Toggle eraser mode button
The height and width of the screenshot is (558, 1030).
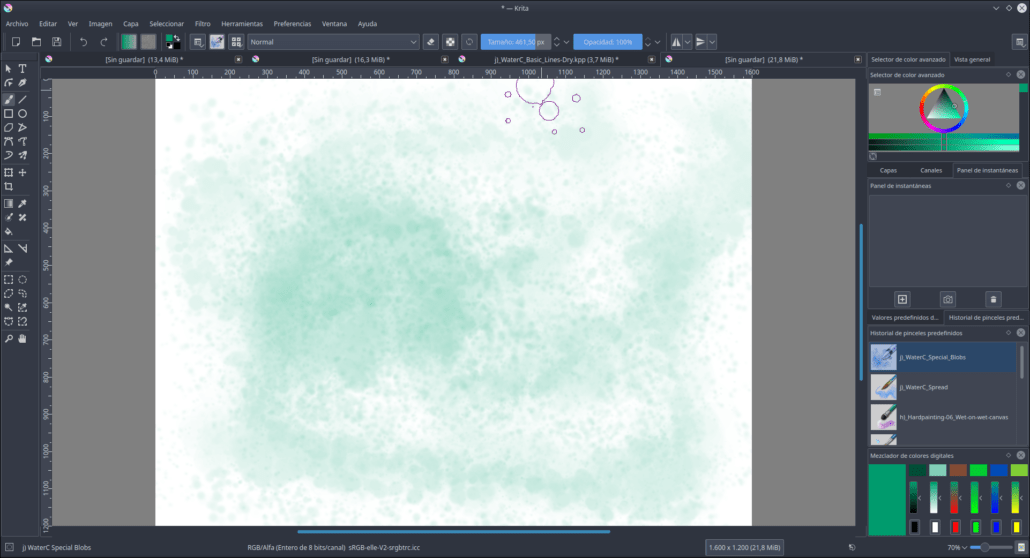(431, 42)
